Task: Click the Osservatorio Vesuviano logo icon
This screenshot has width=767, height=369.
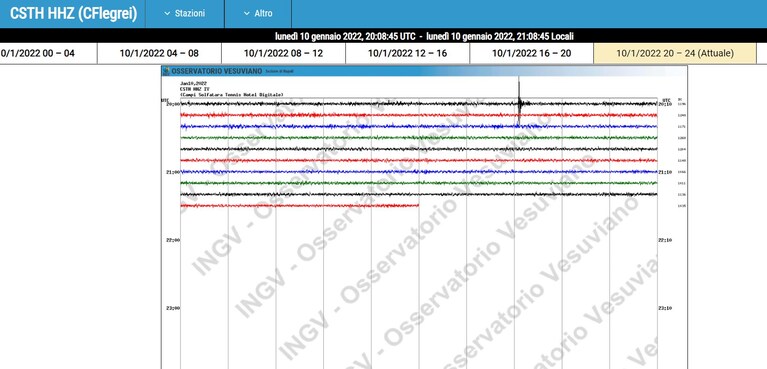Action: tap(166, 71)
